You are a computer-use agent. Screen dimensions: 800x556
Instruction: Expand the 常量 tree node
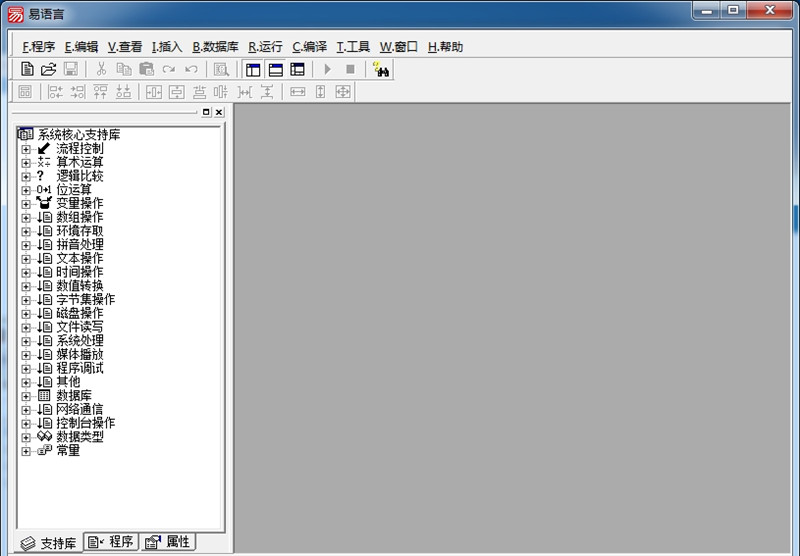click(x=26, y=451)
